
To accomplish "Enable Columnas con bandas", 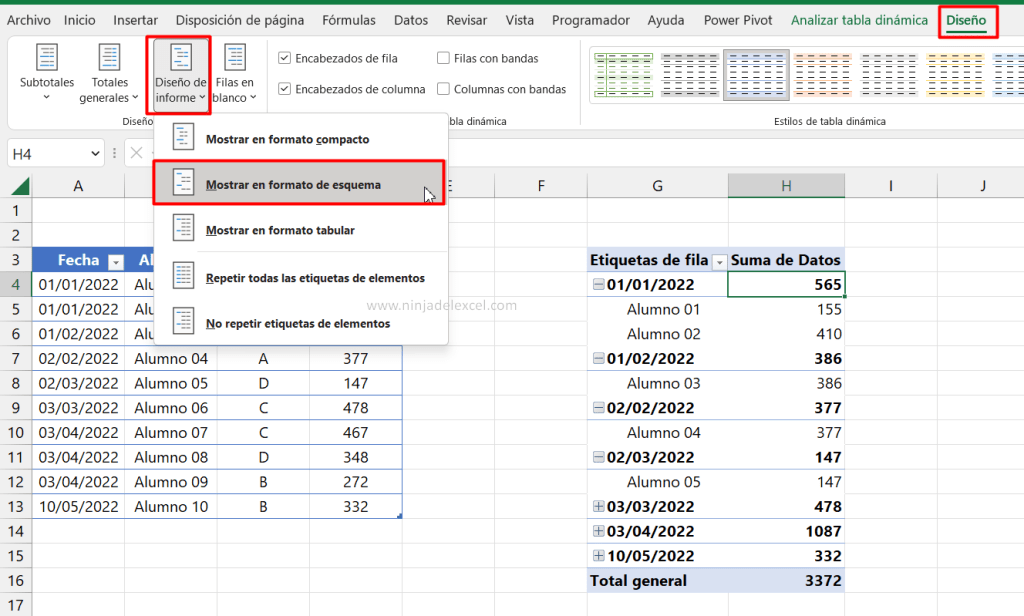I will (446, 88).
